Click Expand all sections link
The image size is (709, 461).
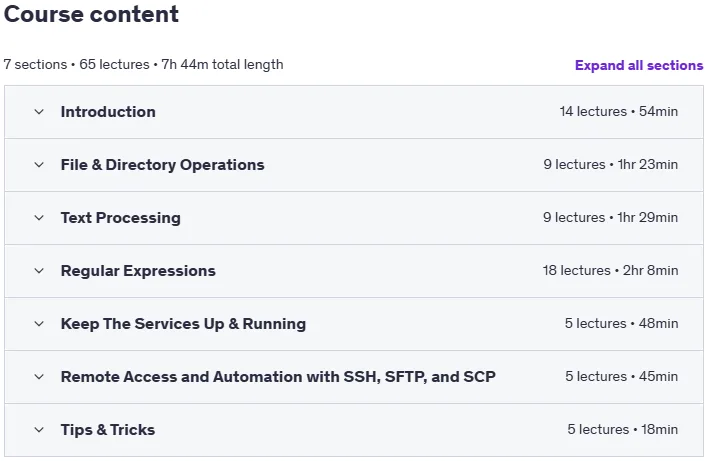click(639, 65)
